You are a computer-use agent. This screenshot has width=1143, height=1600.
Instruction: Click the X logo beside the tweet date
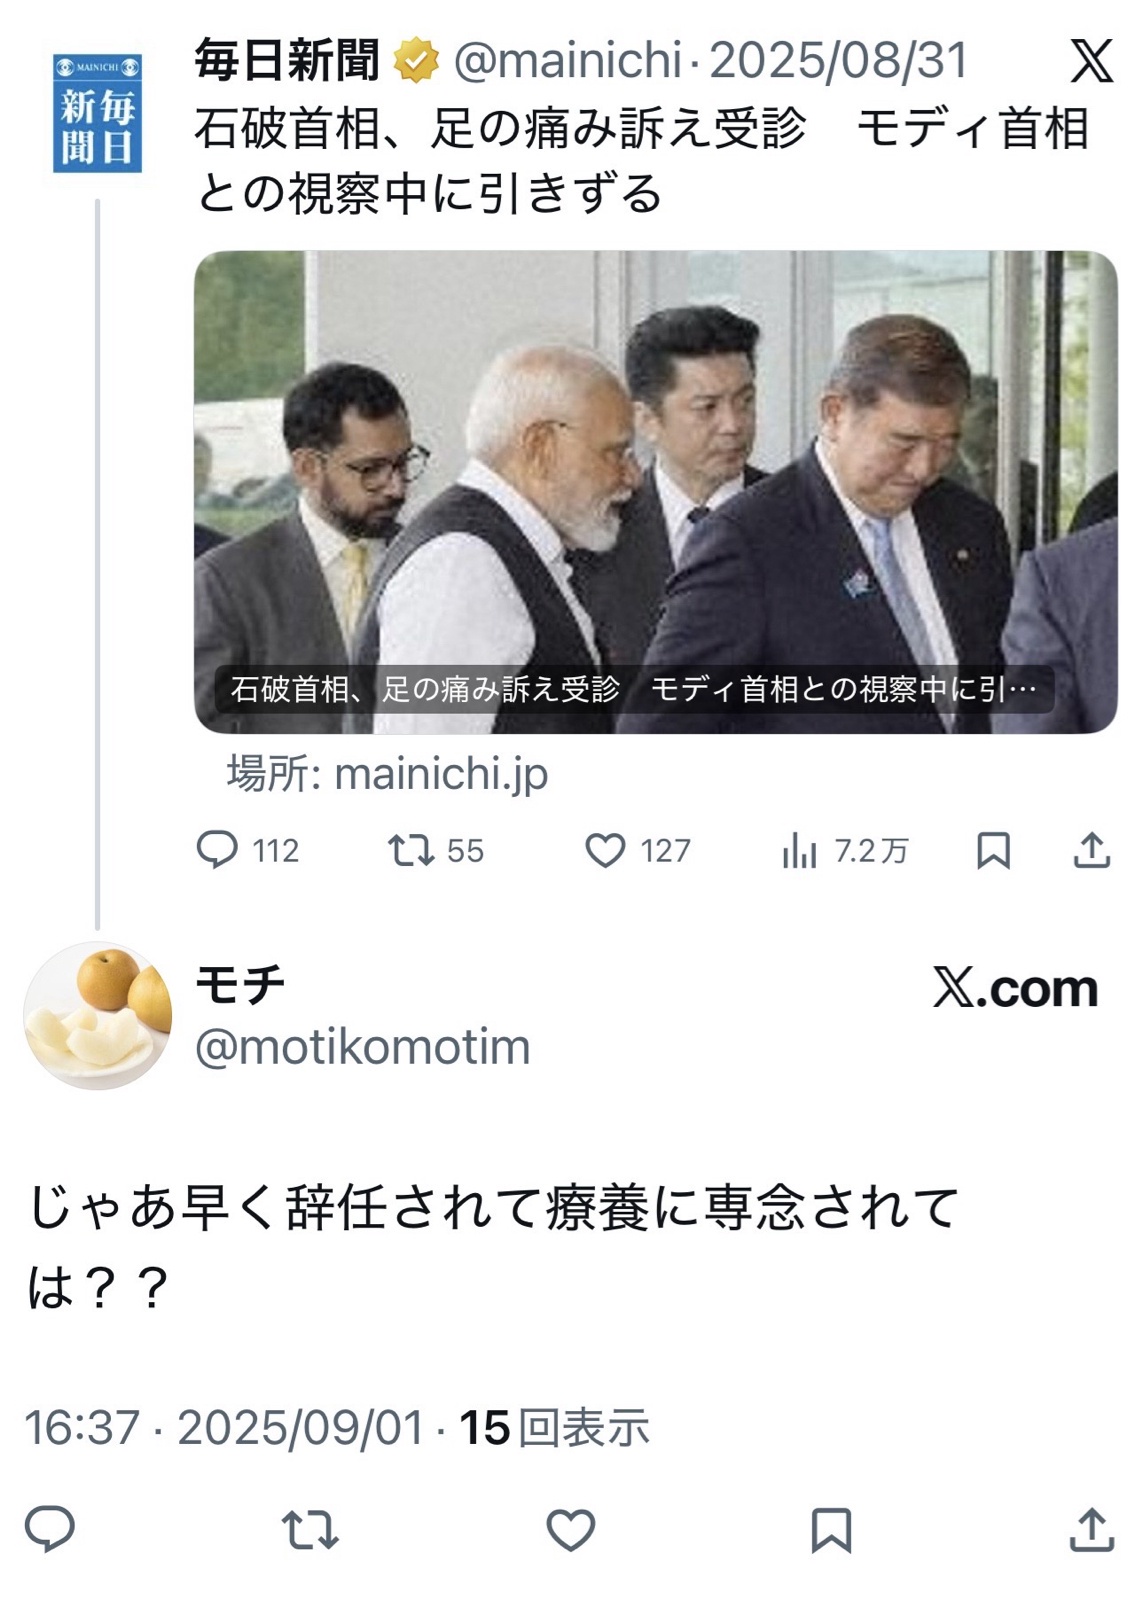point(1091,62)
